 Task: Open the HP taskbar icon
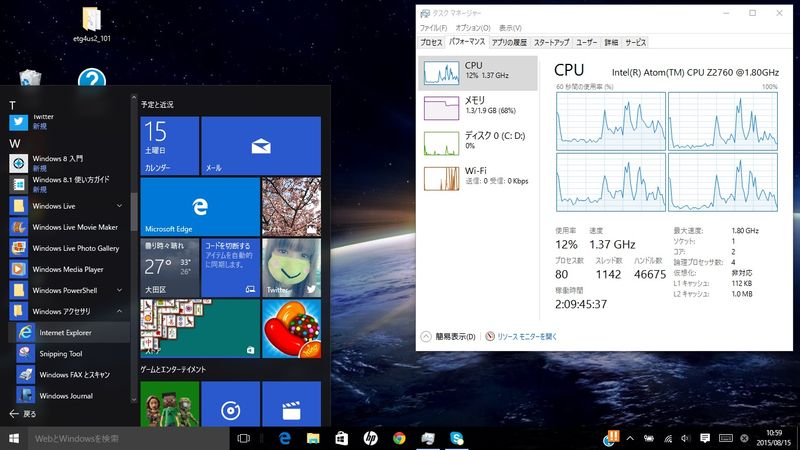click(x=370, y=438)
